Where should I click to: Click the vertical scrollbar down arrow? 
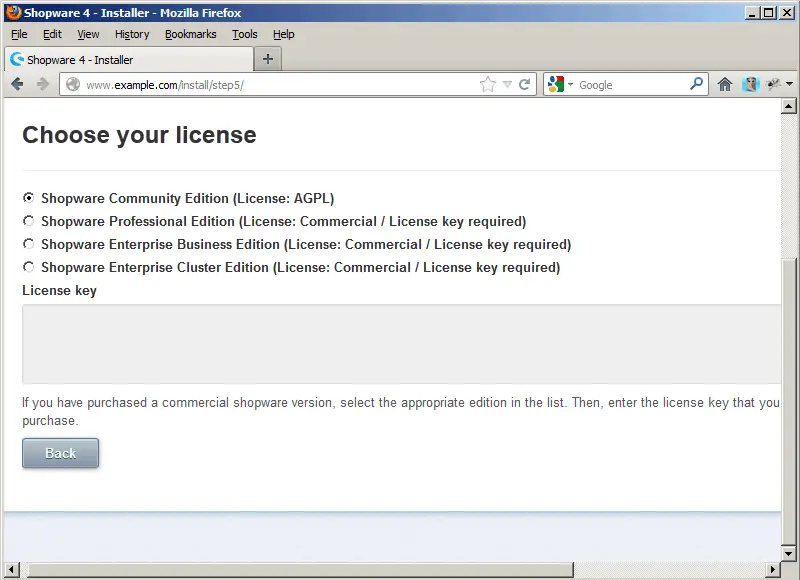click(788, 553)
